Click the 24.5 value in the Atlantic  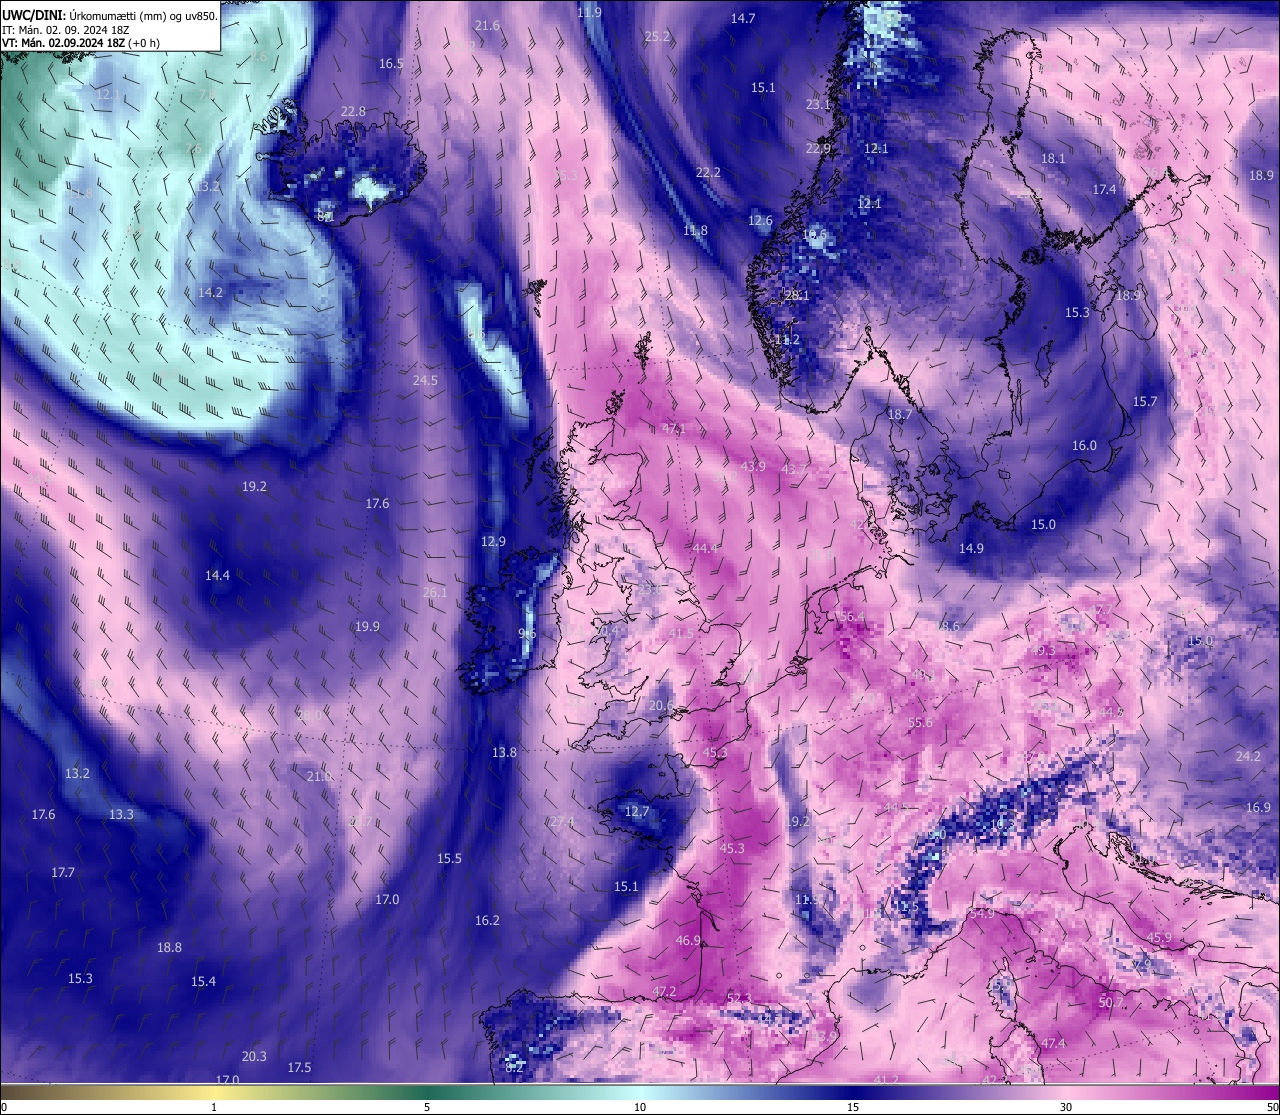425,380
